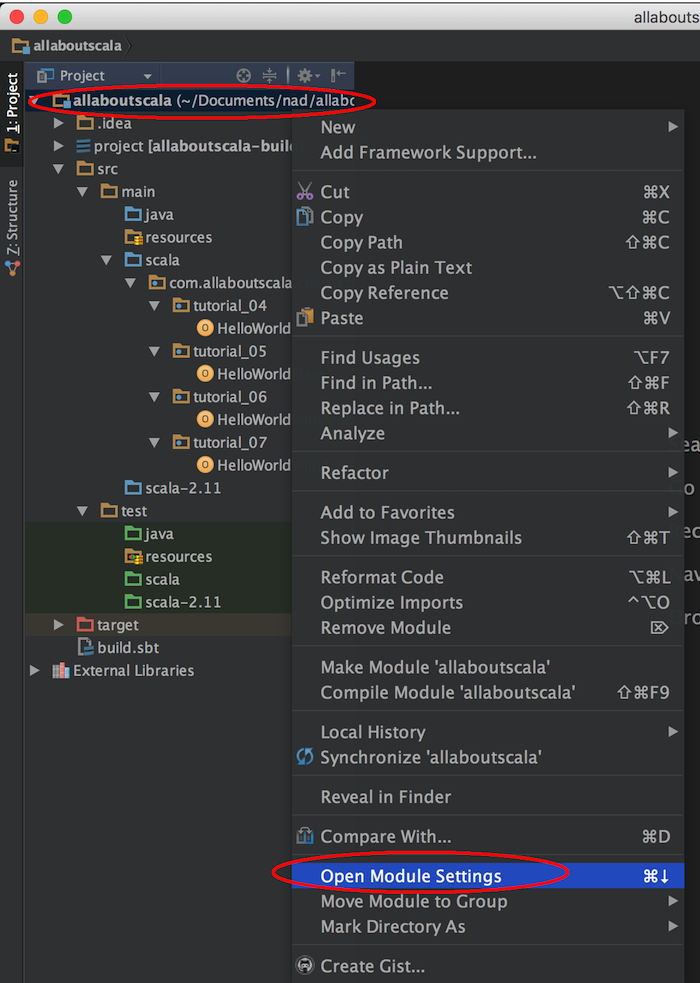The width and height of the screenshot is (700, 983).
Task: Click the copy icon beside Copy
Action: click(305, 216)
